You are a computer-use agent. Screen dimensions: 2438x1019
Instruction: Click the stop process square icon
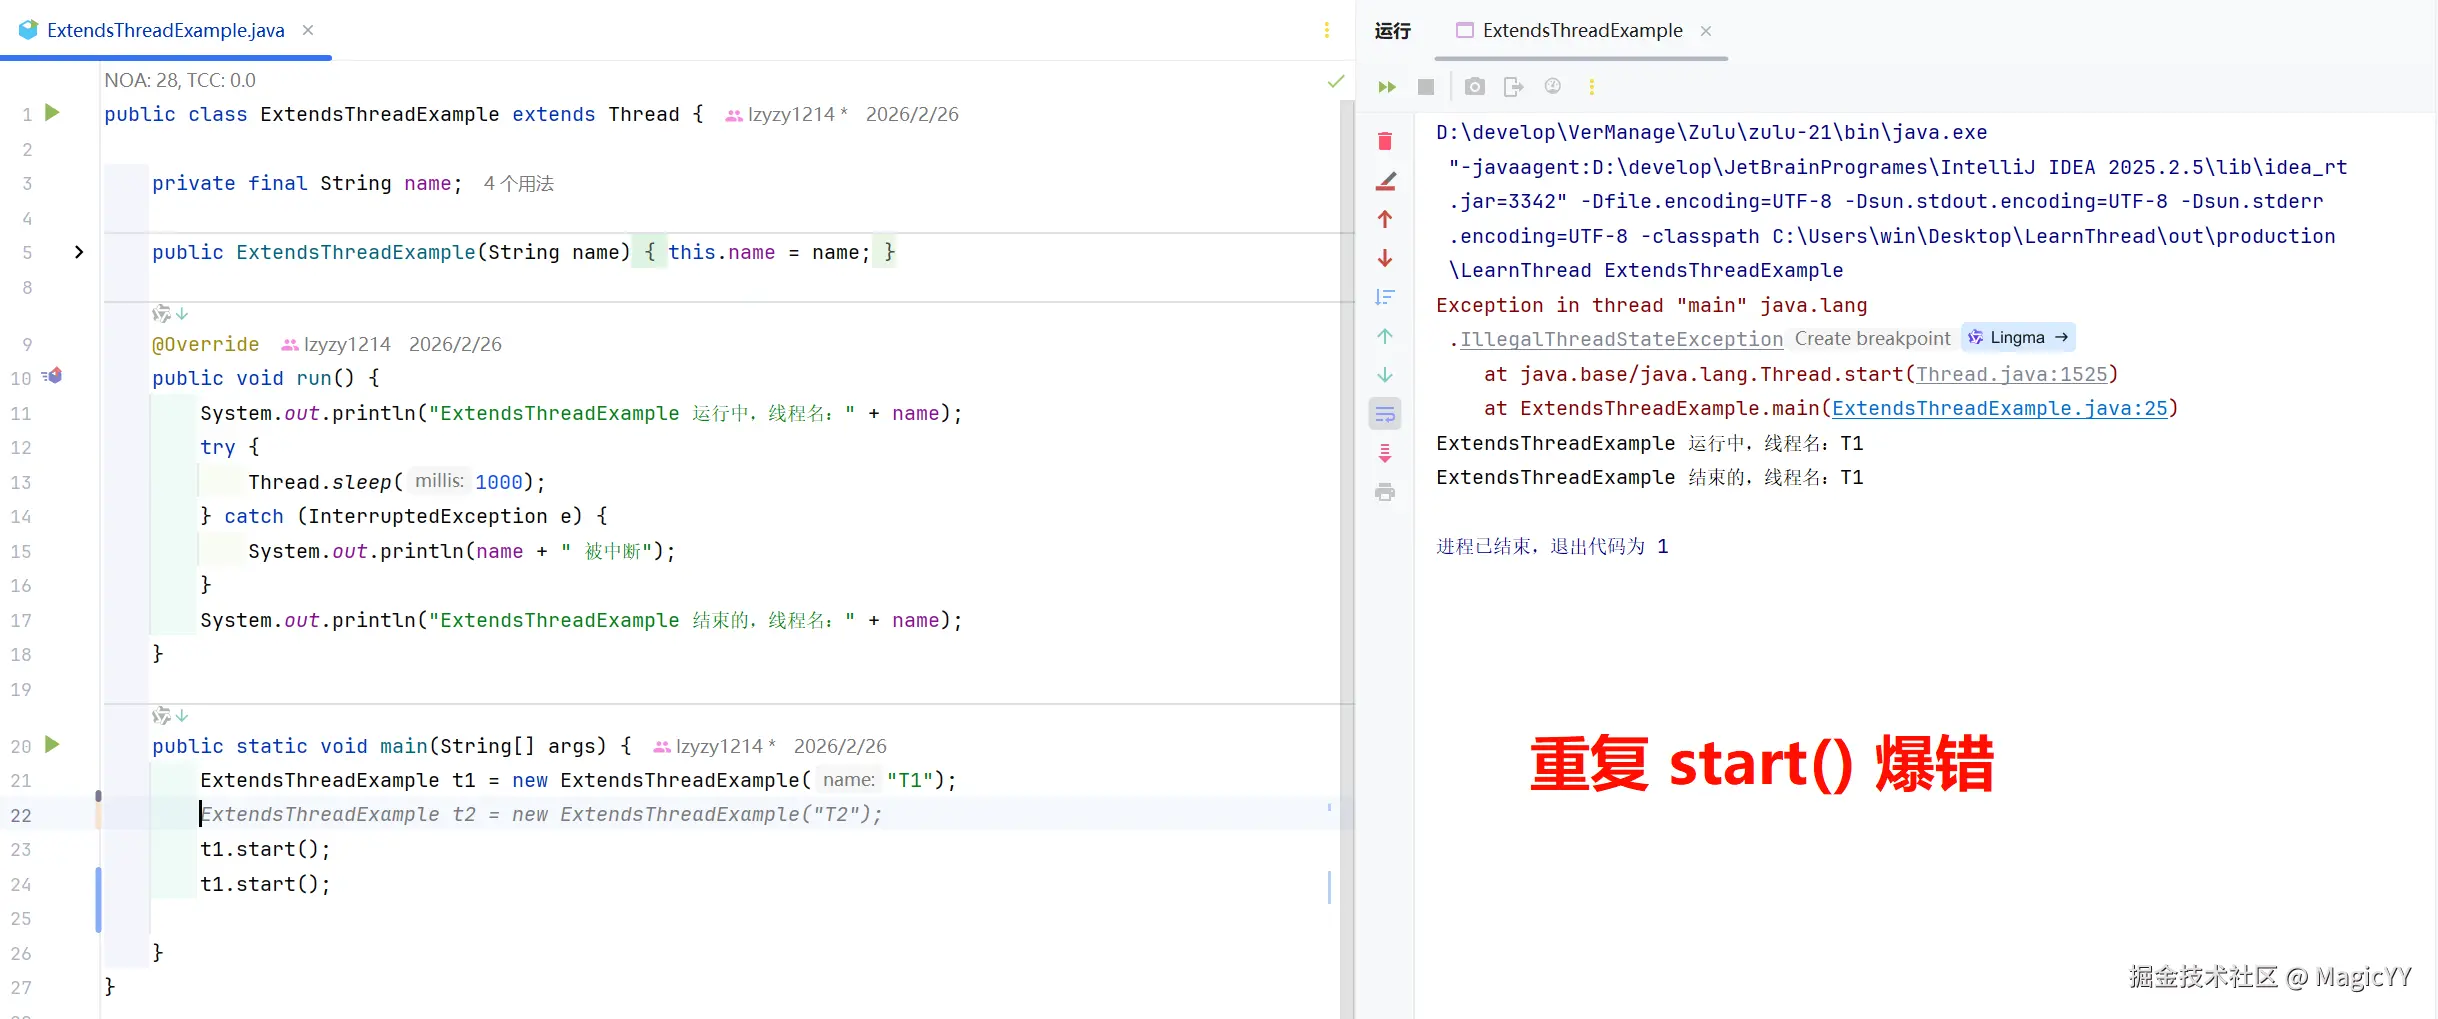tap(1426, 87)
